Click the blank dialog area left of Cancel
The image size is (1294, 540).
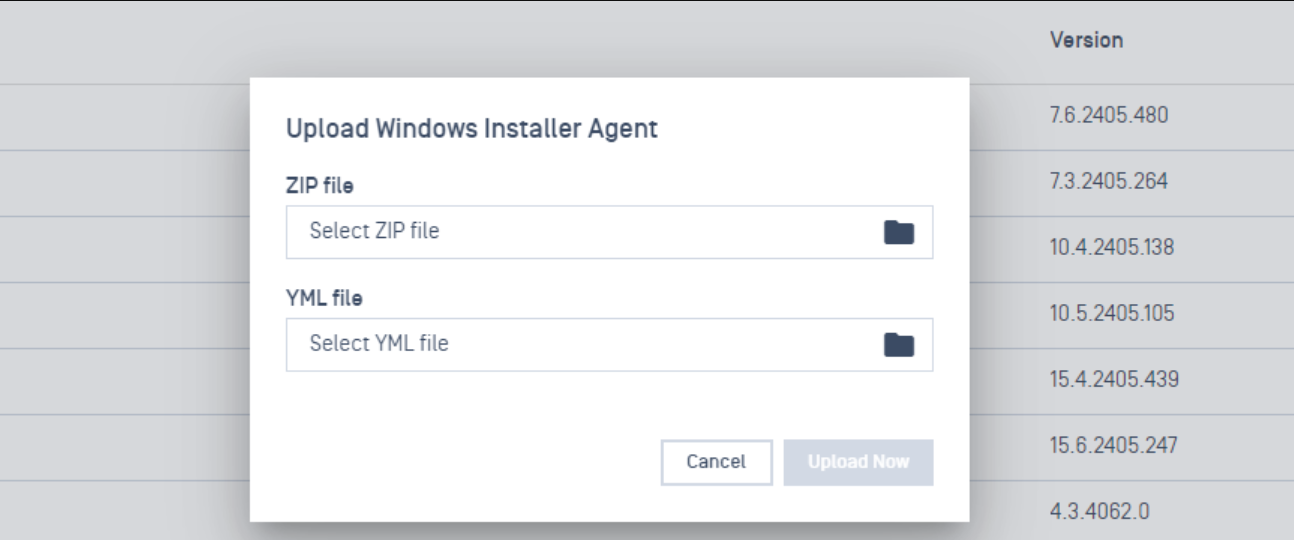460,462
